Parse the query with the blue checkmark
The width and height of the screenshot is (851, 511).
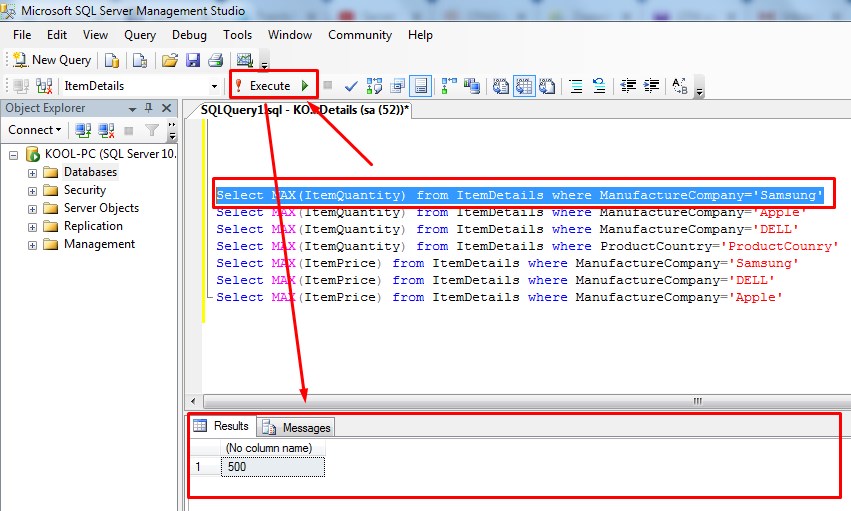point(351,86)
